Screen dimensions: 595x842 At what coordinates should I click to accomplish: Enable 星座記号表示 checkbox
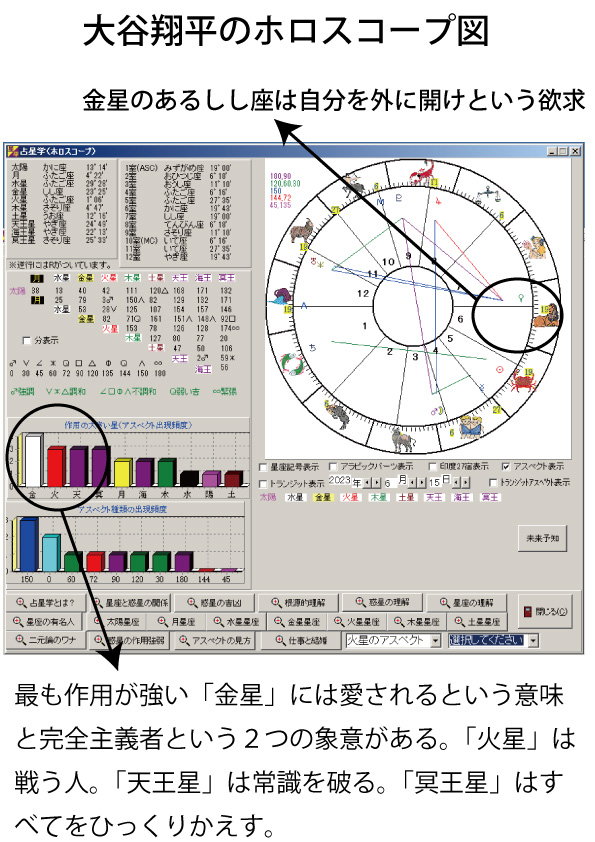tap(263, 467)
